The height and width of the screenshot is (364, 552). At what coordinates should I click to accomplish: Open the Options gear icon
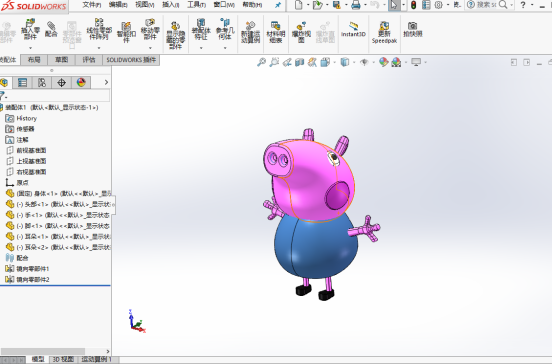pos(438,5)
